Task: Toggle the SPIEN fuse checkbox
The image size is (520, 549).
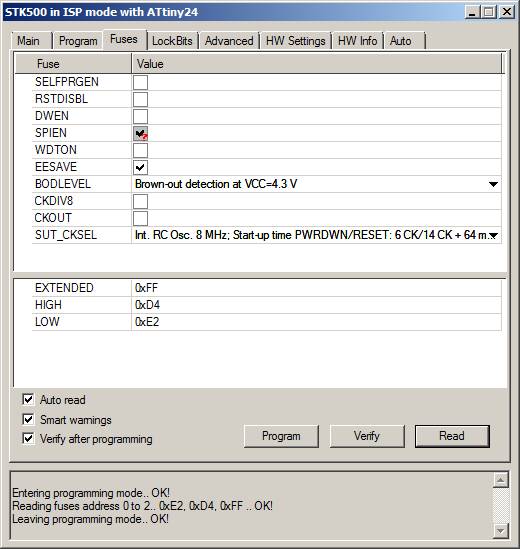Action: pyautogui.click(x=140, y=133)
